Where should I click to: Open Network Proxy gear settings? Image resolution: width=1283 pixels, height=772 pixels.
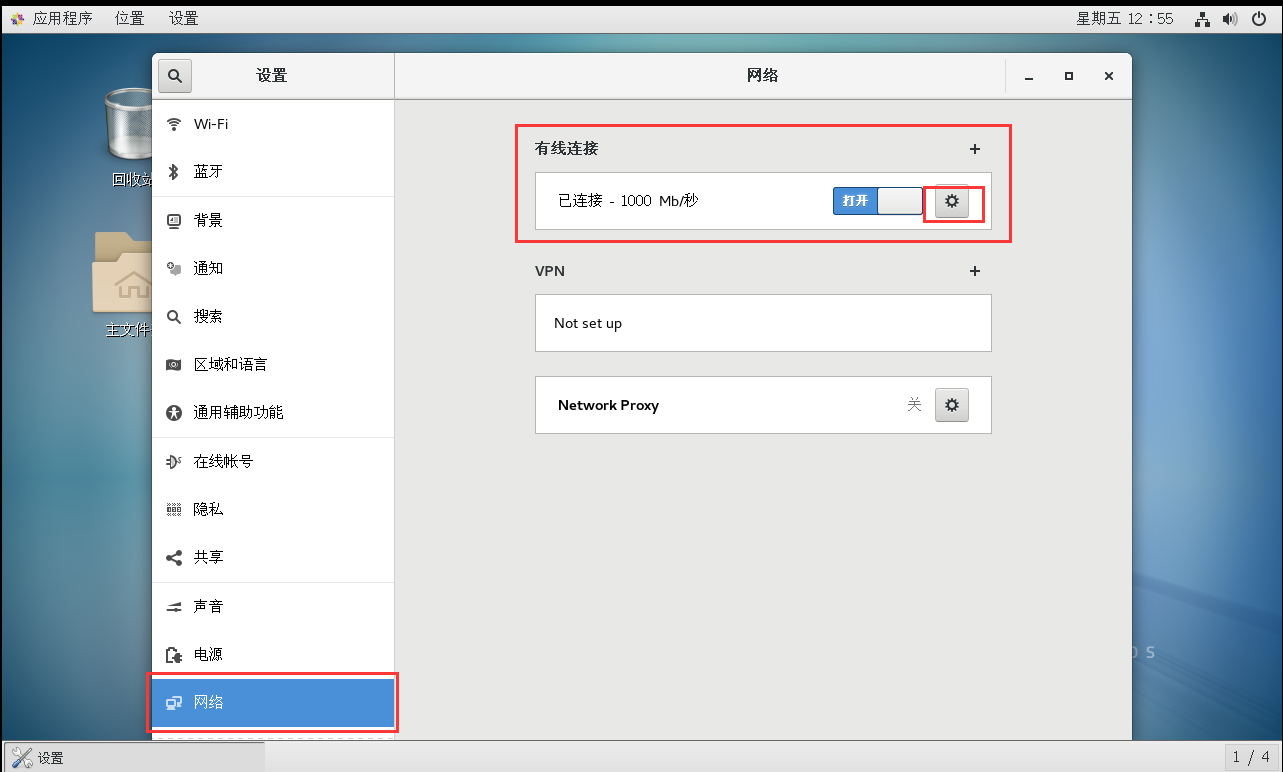tap(952, 405)
